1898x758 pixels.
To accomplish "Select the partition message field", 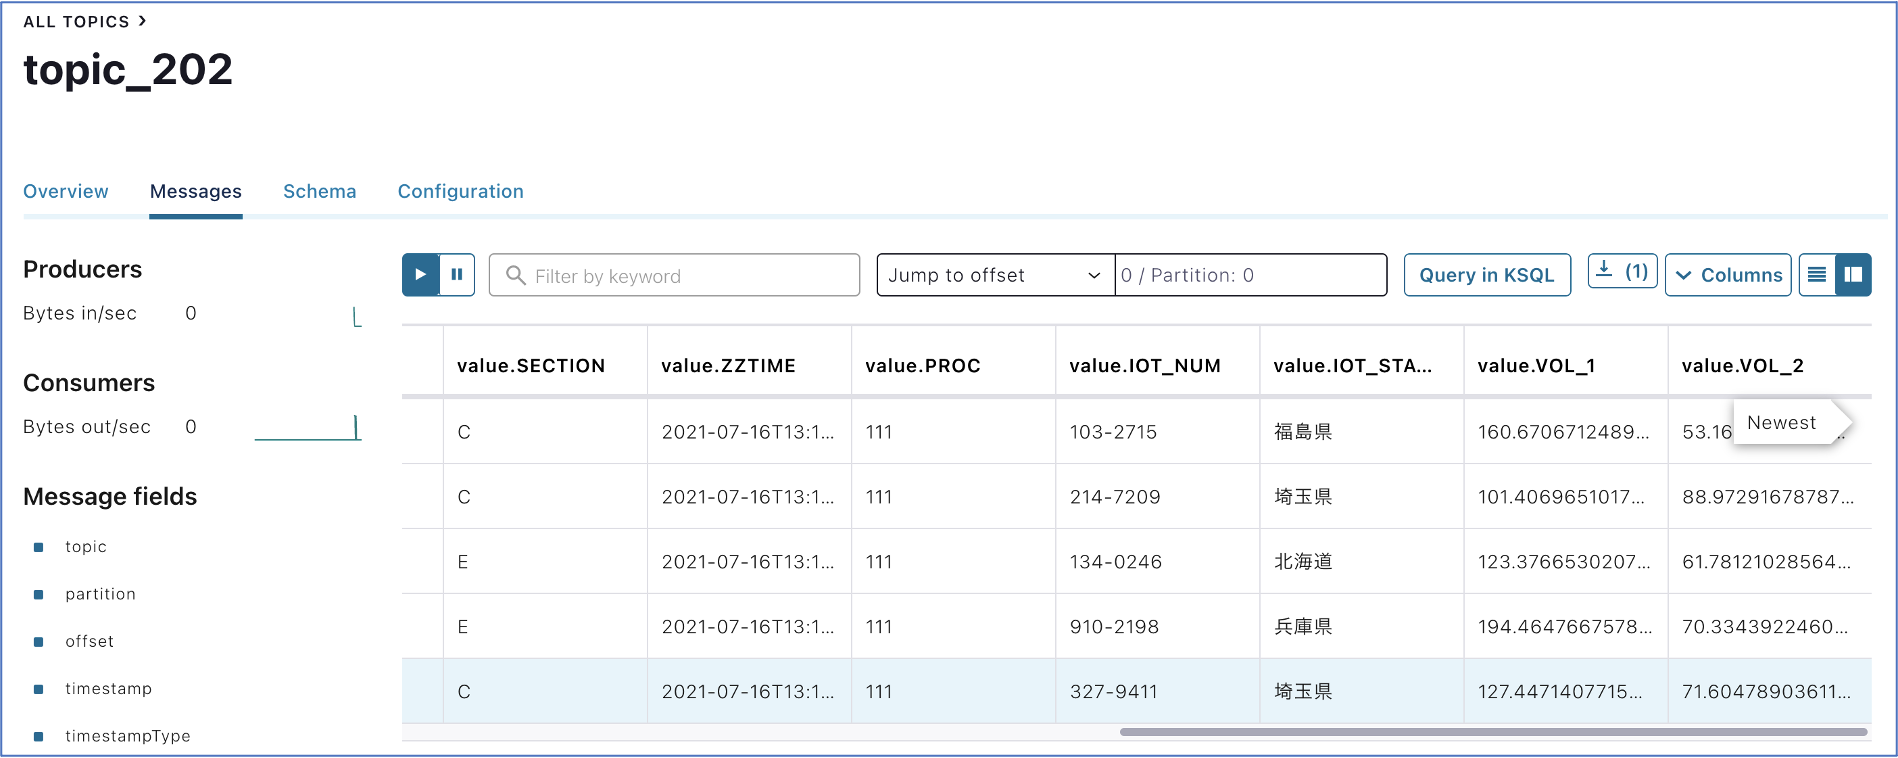I will pos(100,594).
